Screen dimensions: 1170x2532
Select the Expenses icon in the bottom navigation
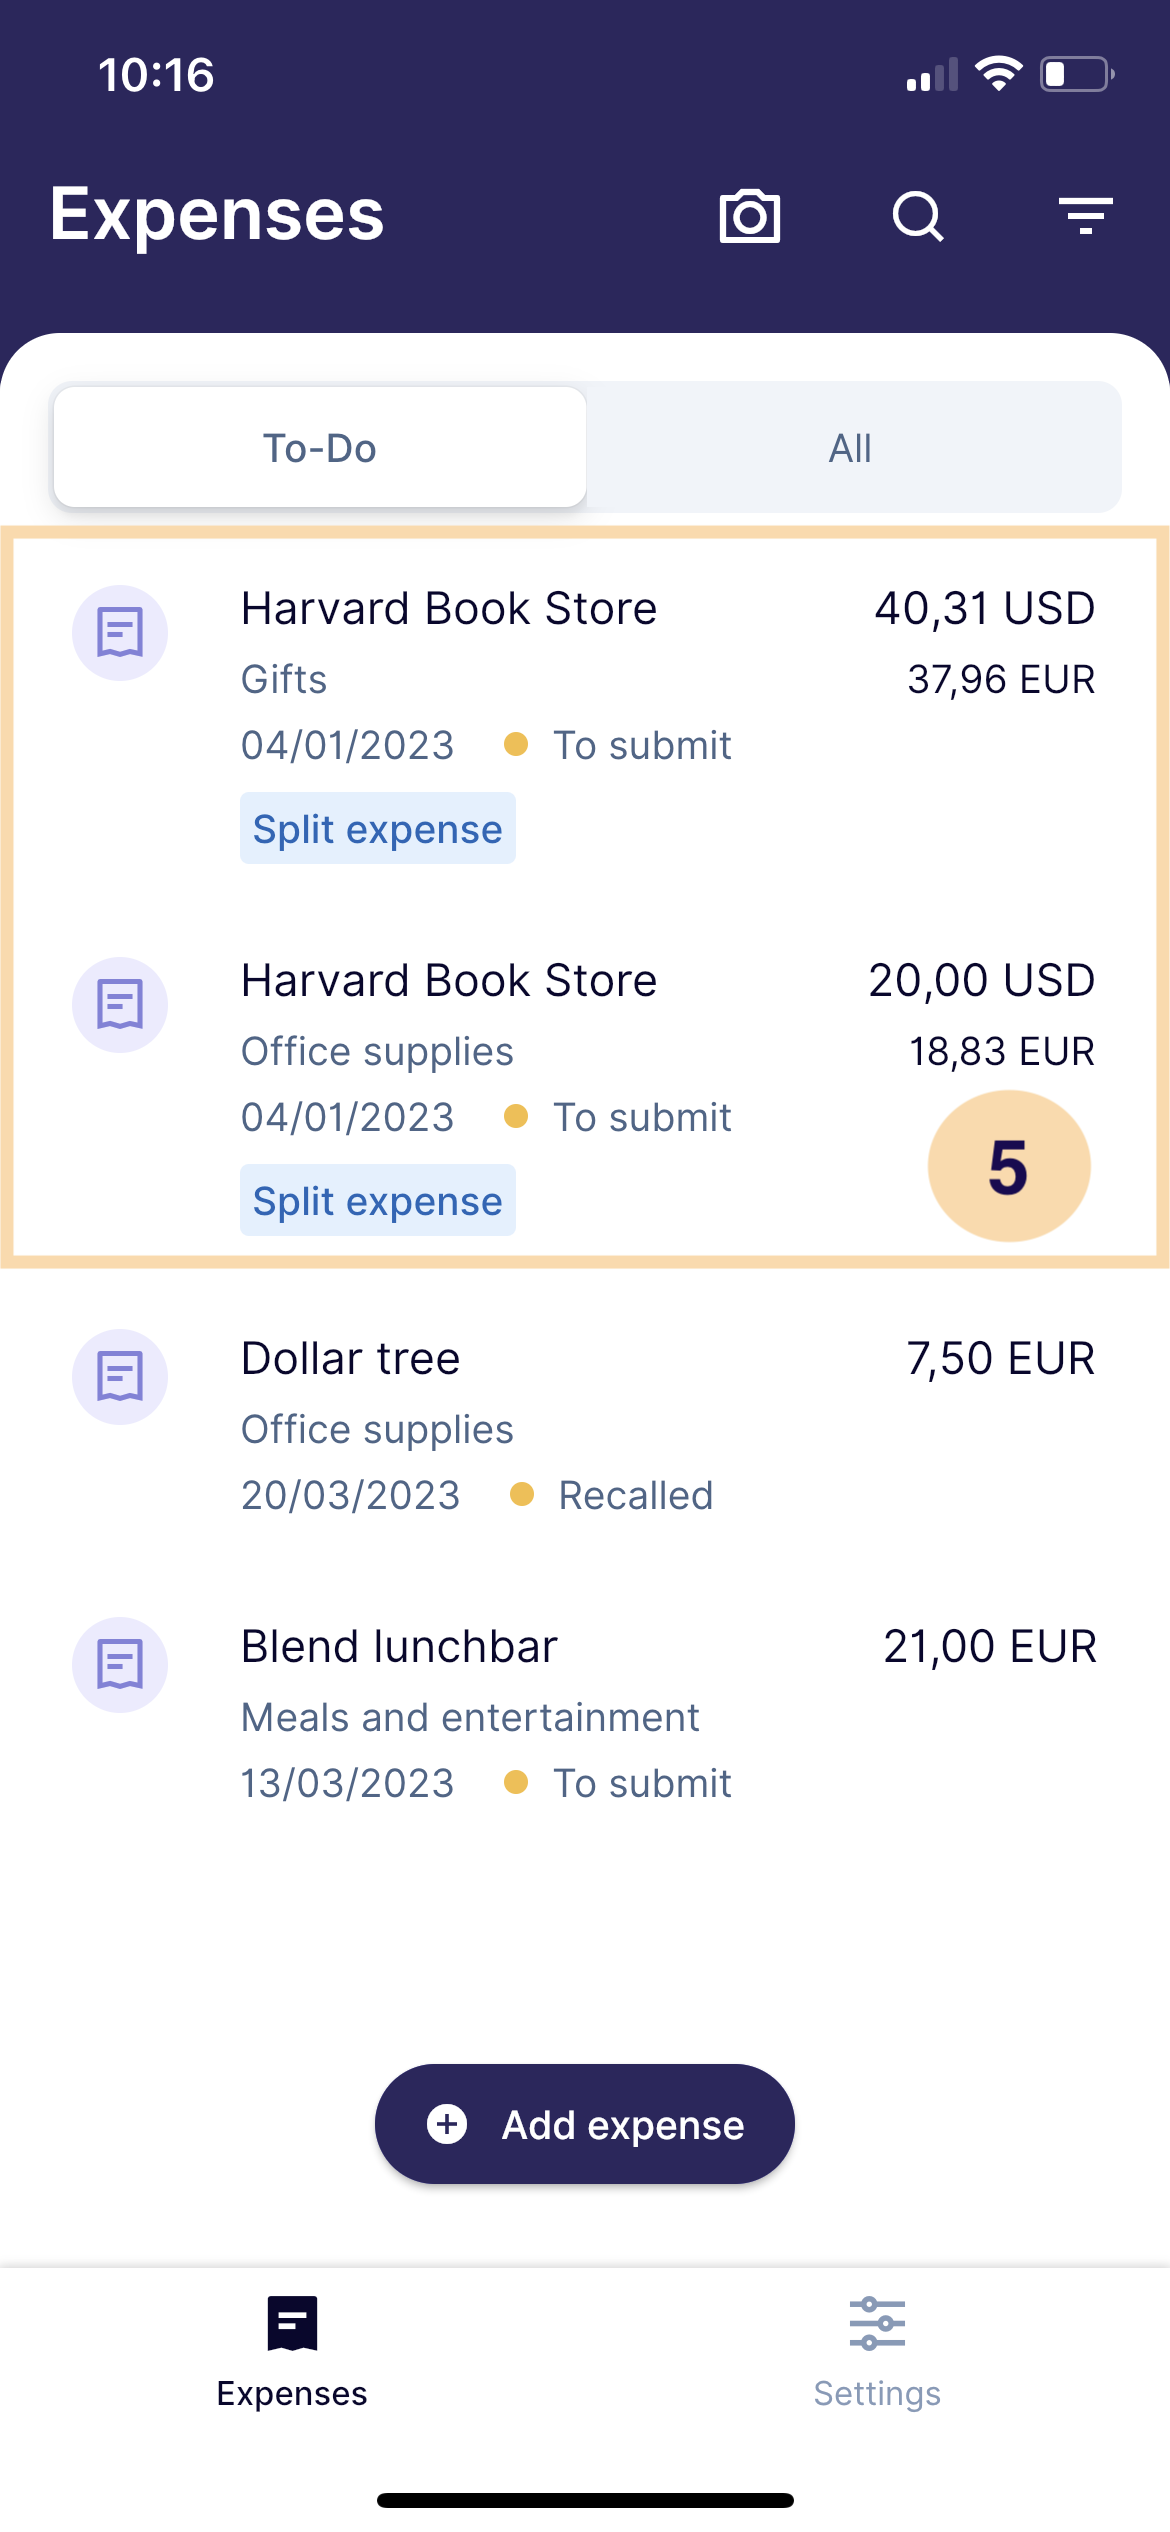(292, 2322)
